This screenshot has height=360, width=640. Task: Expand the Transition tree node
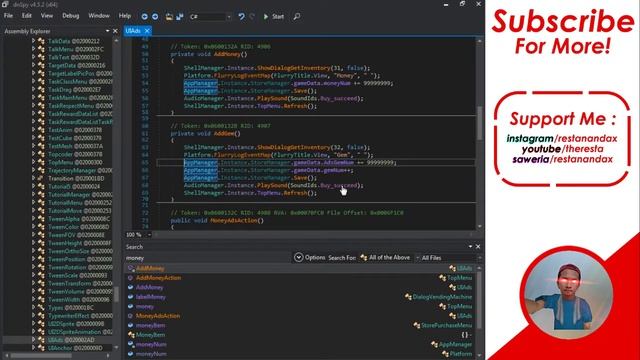click(33, 178)
